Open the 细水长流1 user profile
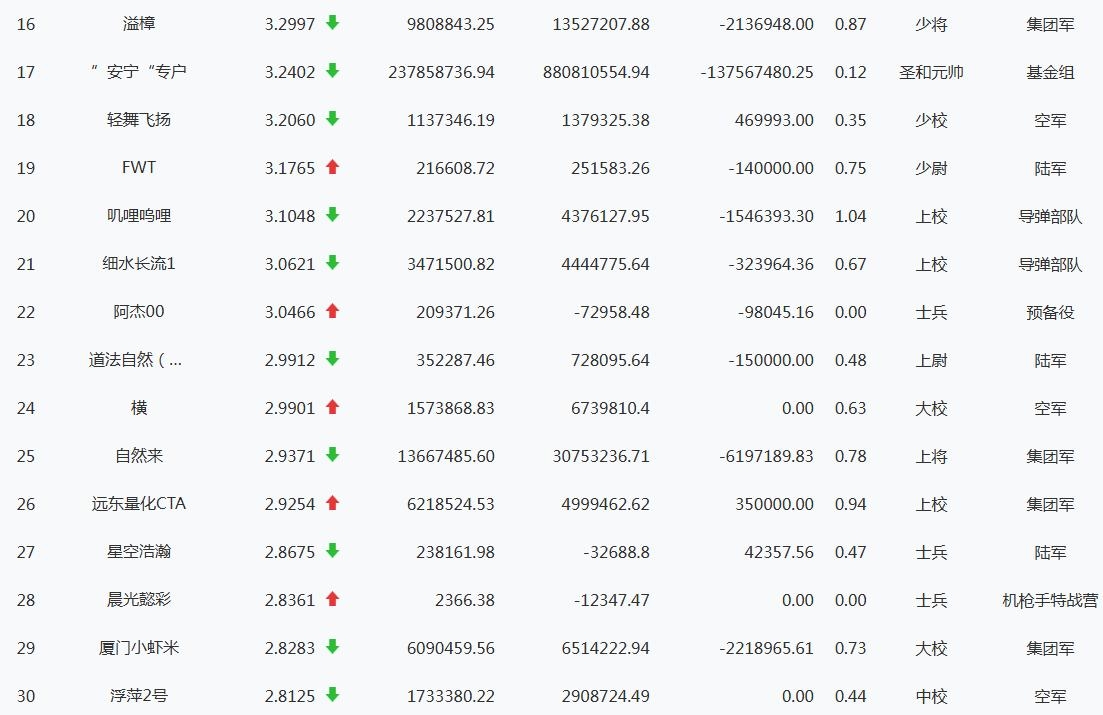Image resolution: width=1103 pixels, height=715 pixels. click(x=138, y=264)
